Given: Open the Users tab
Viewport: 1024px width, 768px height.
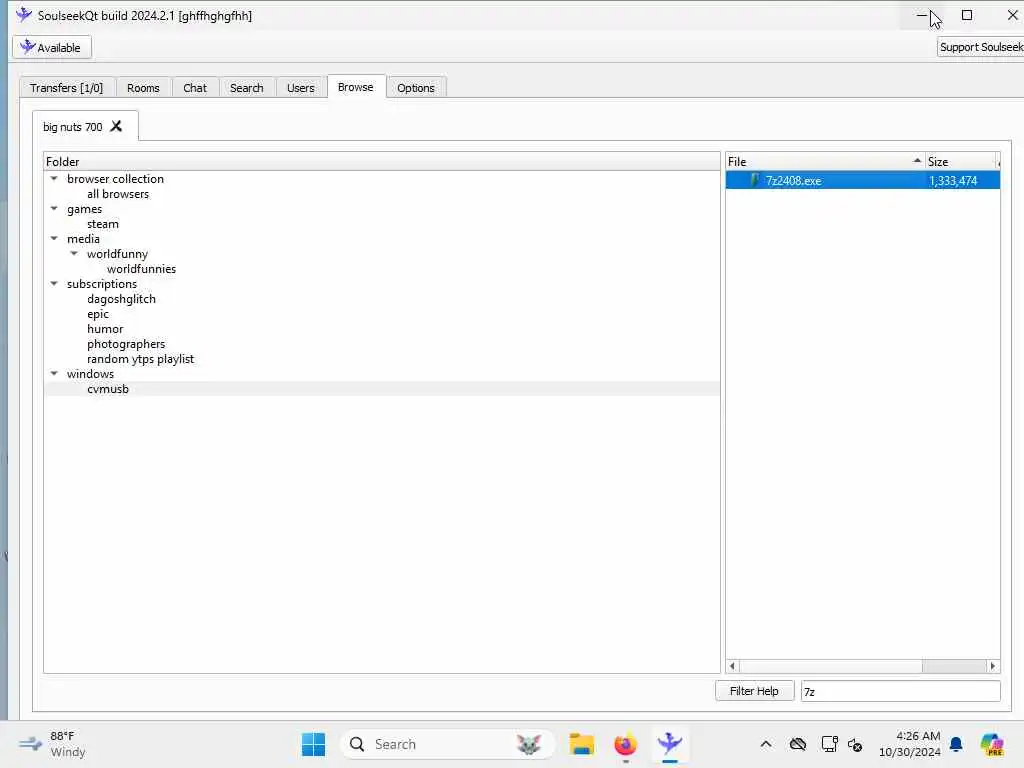Looking at the screenshot, I should coord(300,88).
